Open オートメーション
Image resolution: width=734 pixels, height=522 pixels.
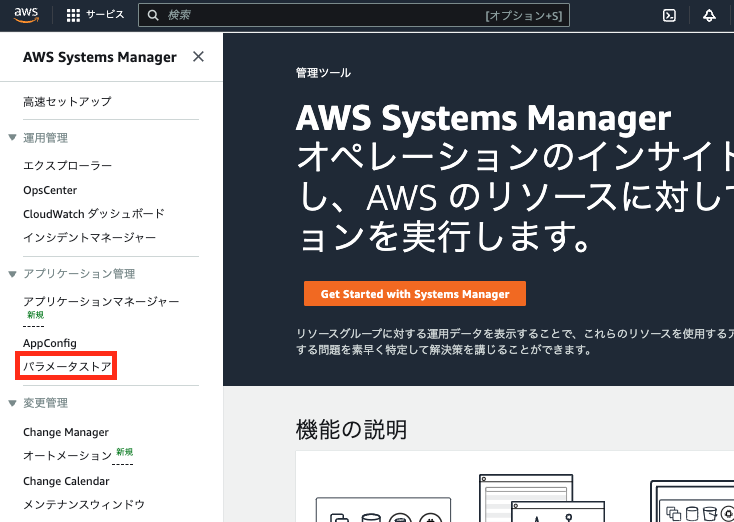point(67,456)
